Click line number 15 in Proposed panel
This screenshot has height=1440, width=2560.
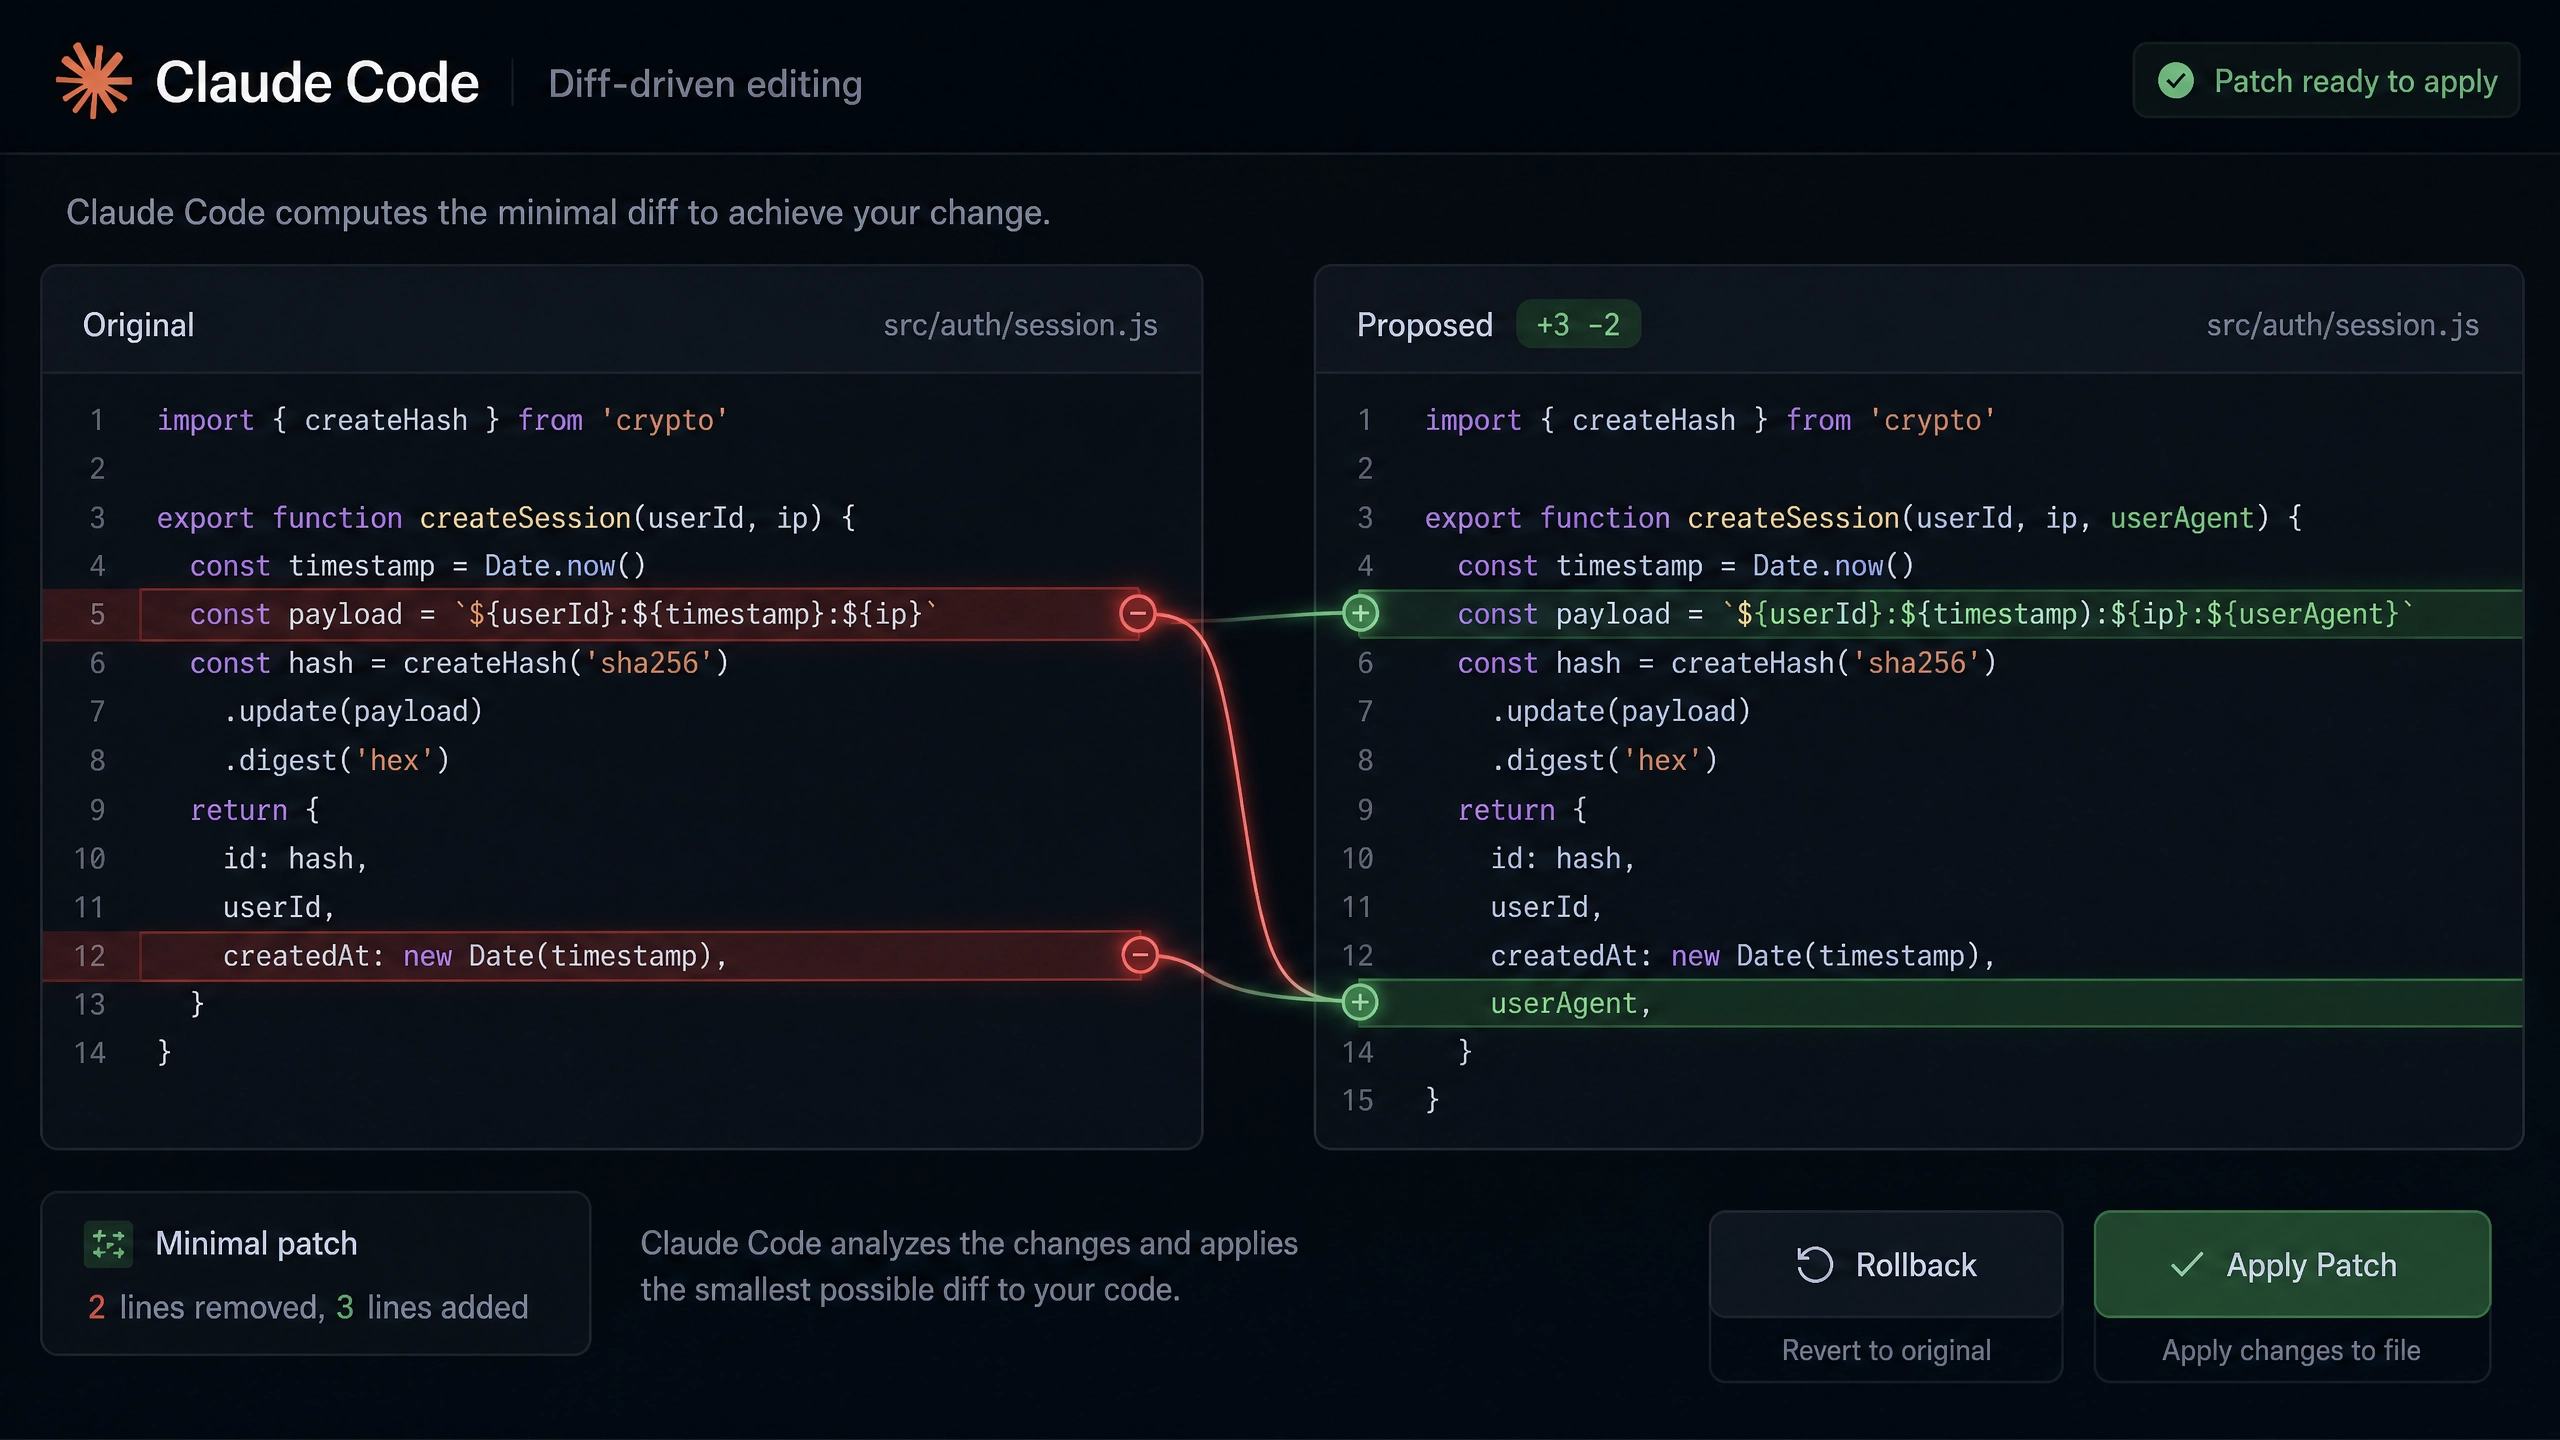[1358, 1100]
